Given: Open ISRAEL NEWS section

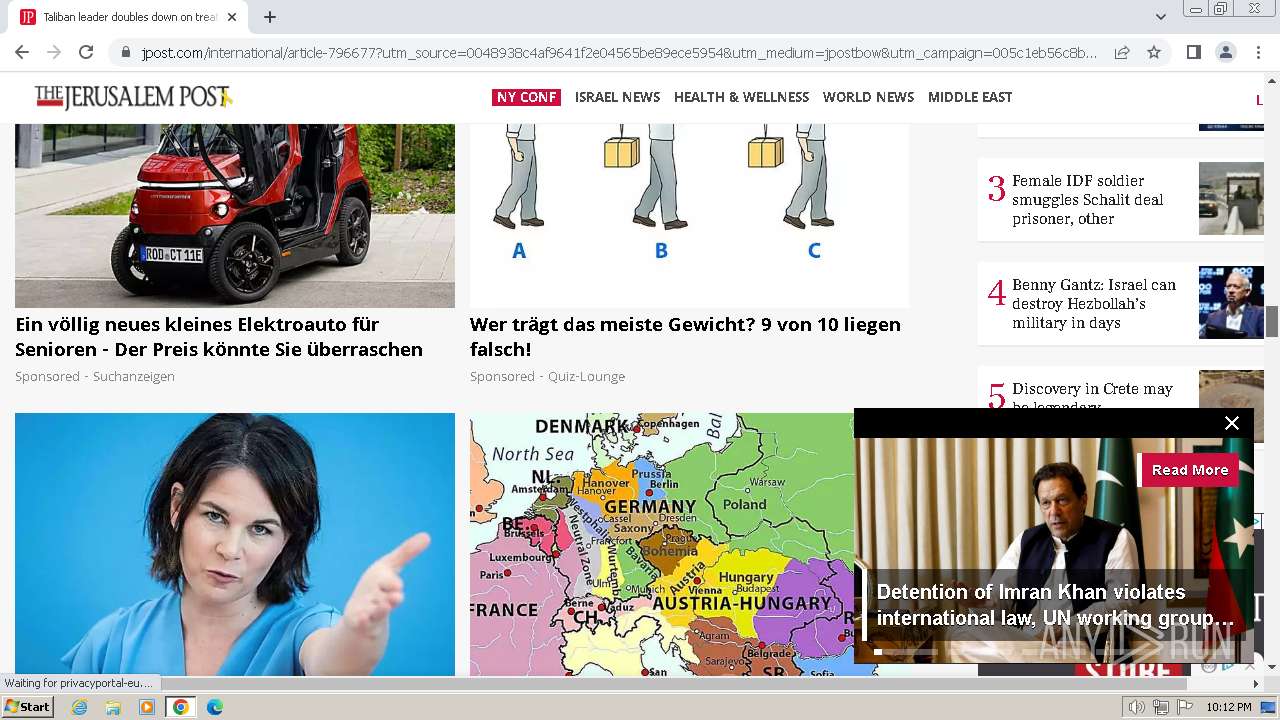Looking at the screenshot, I should [x=617, y=97].
